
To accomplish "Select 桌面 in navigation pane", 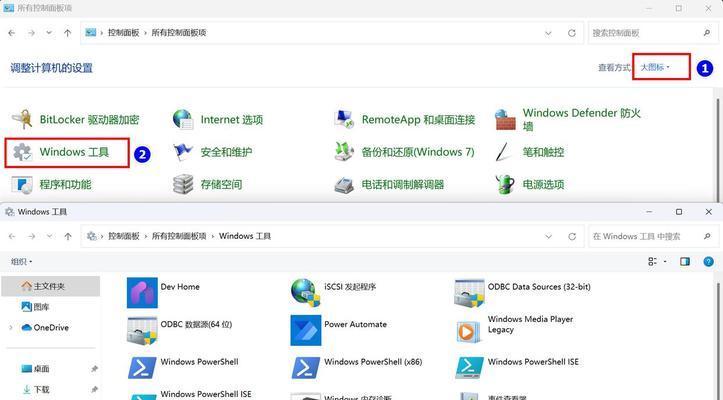I will click(x=36, y=369).
